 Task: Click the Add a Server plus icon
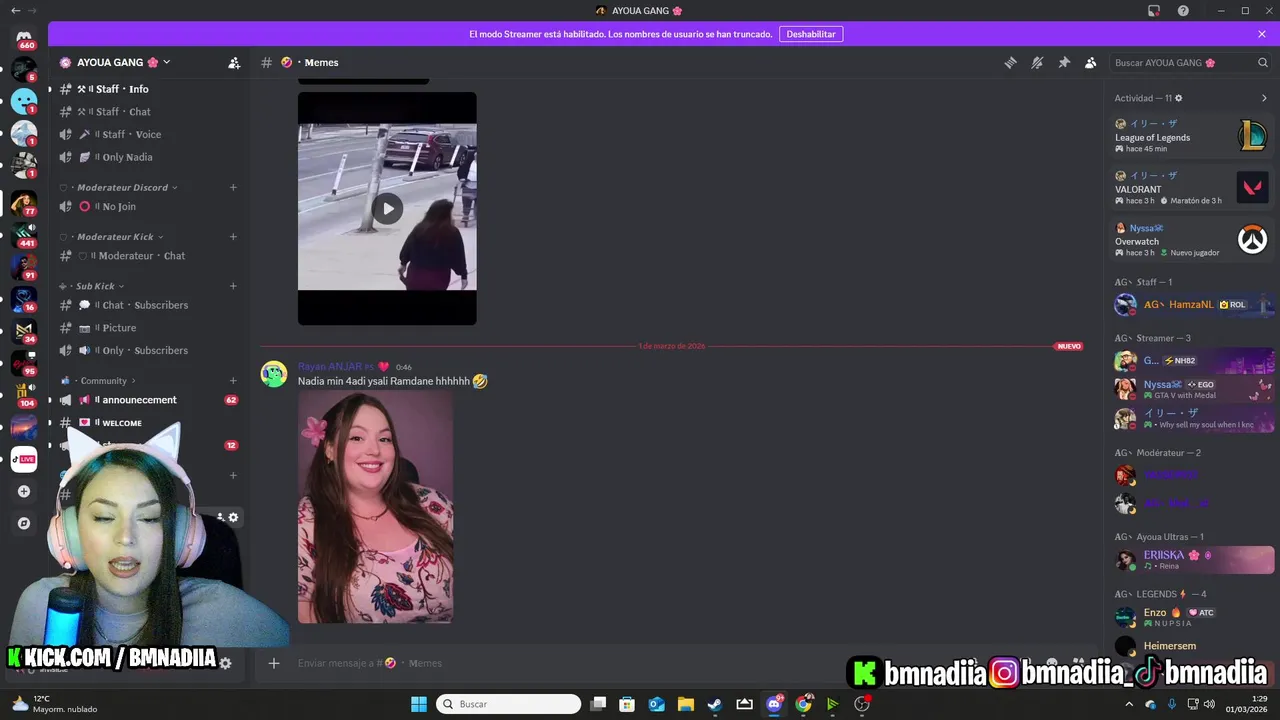24,491
